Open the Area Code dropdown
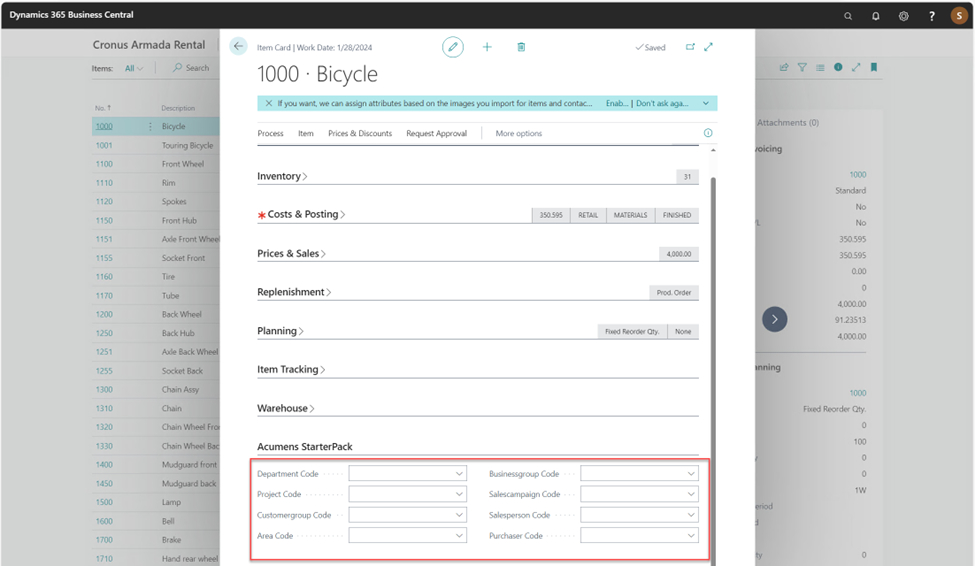 tap(459, 535)
